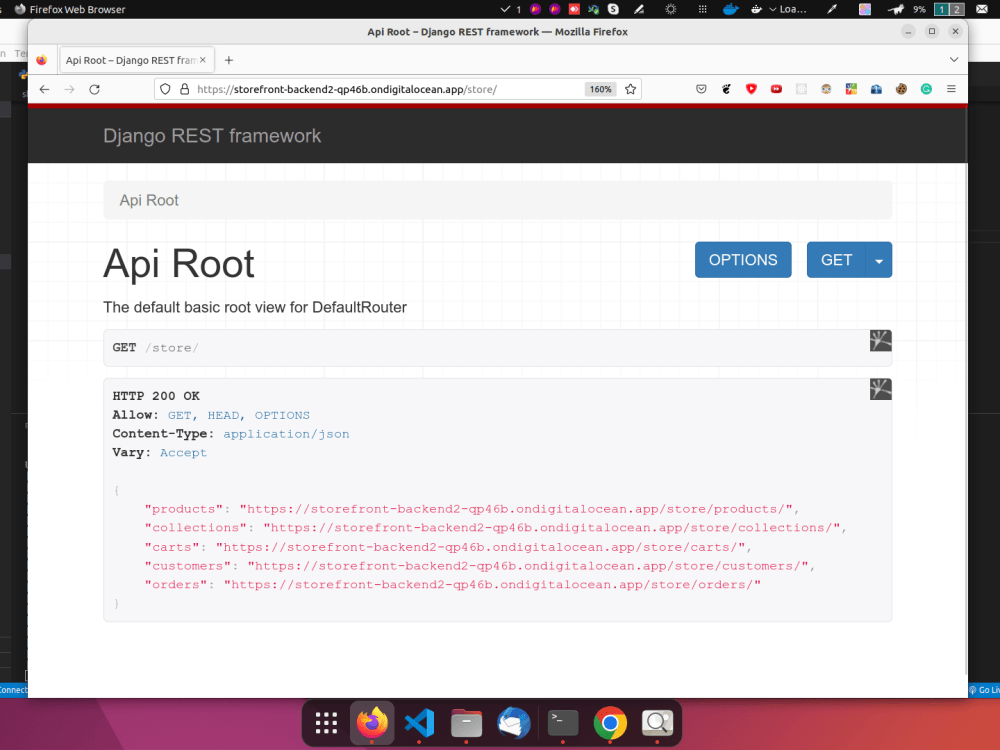
Task: Click the 'HTTP 200 OK' status text
Action: 156,395
